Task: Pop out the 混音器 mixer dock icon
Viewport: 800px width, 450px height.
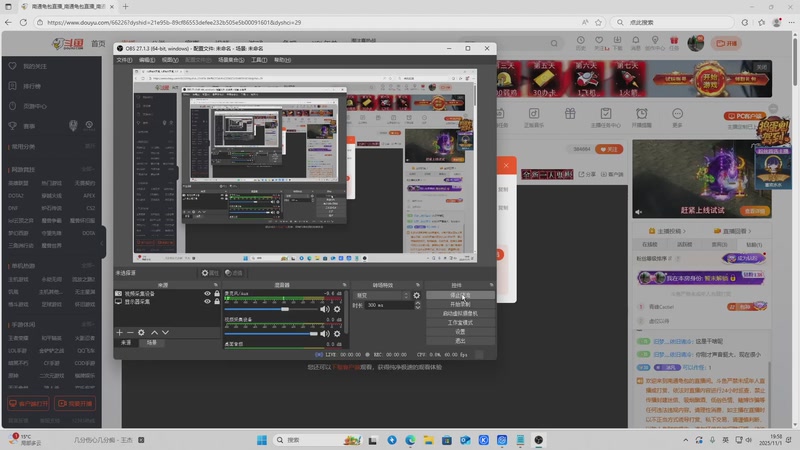Action: pyautogui.click(x=344, y=285)
